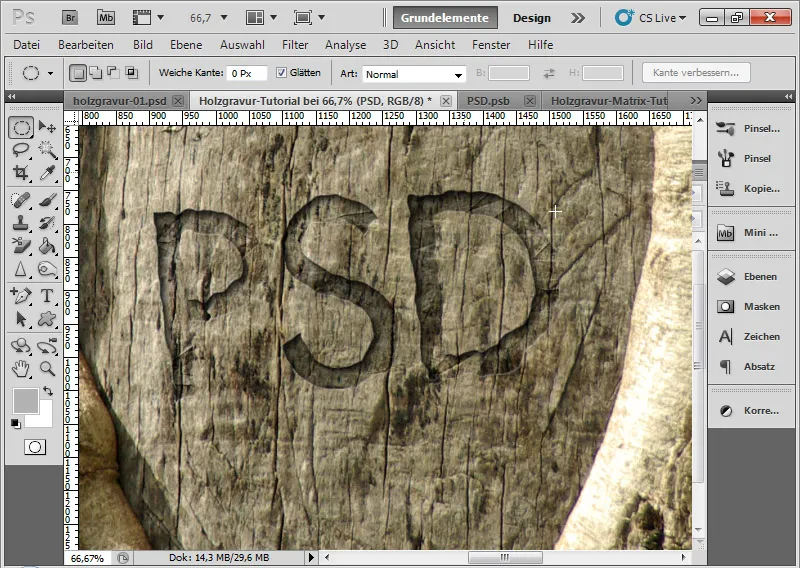Show more workspaces with double chevron

[x=578, y=18]
